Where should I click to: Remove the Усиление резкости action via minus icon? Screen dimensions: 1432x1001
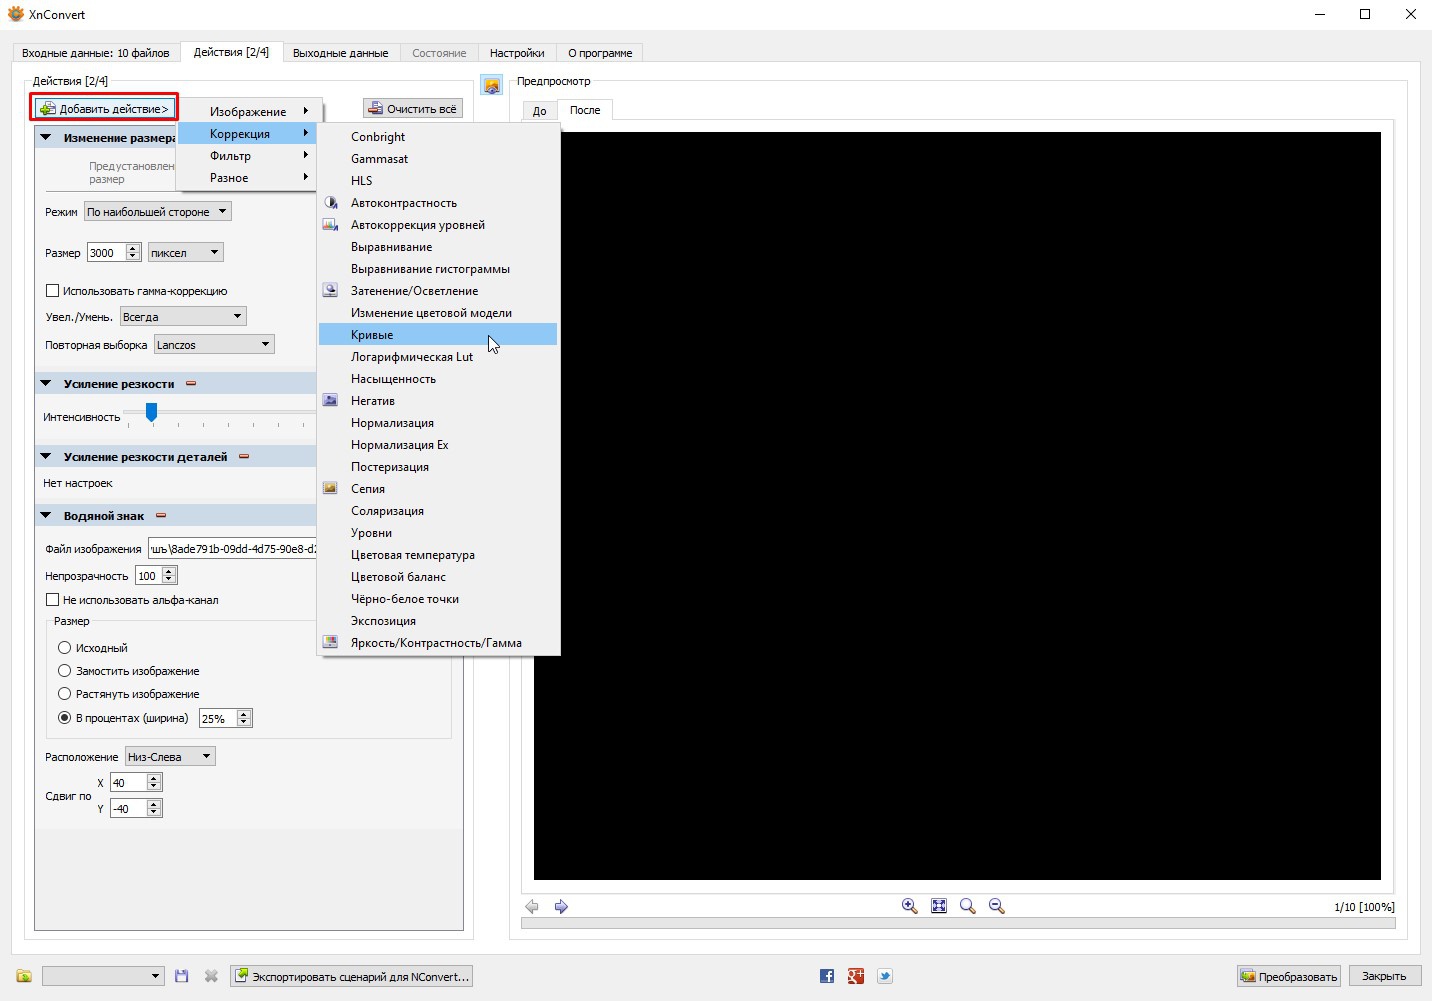[x=191, y=383]
